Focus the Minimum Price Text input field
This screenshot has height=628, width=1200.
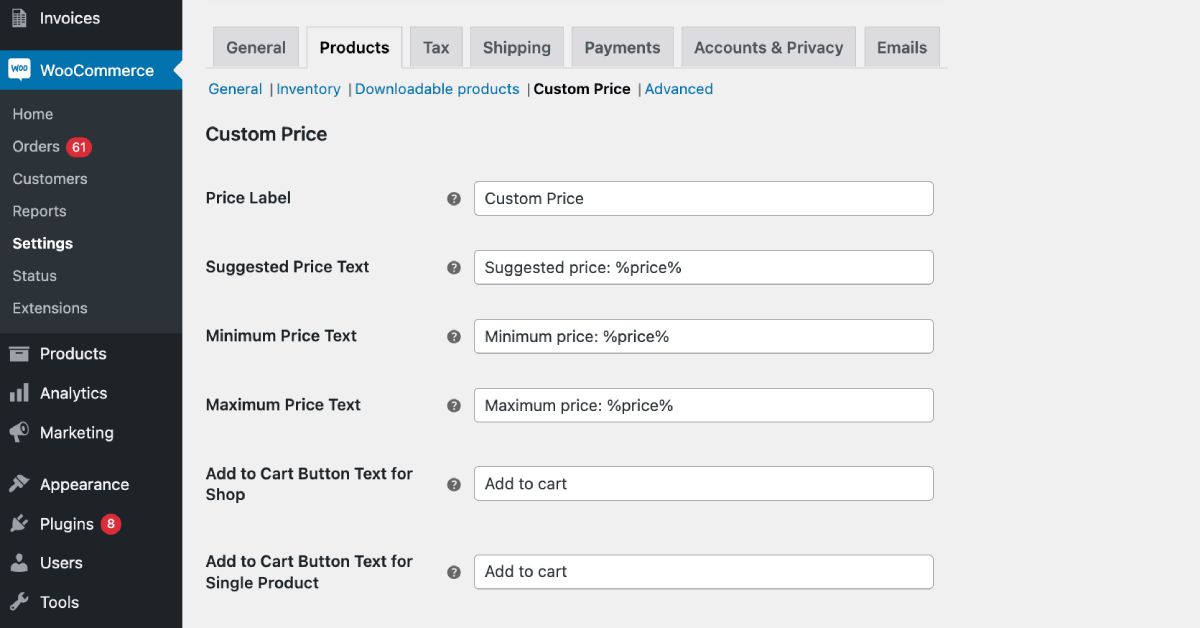(704, 336)
